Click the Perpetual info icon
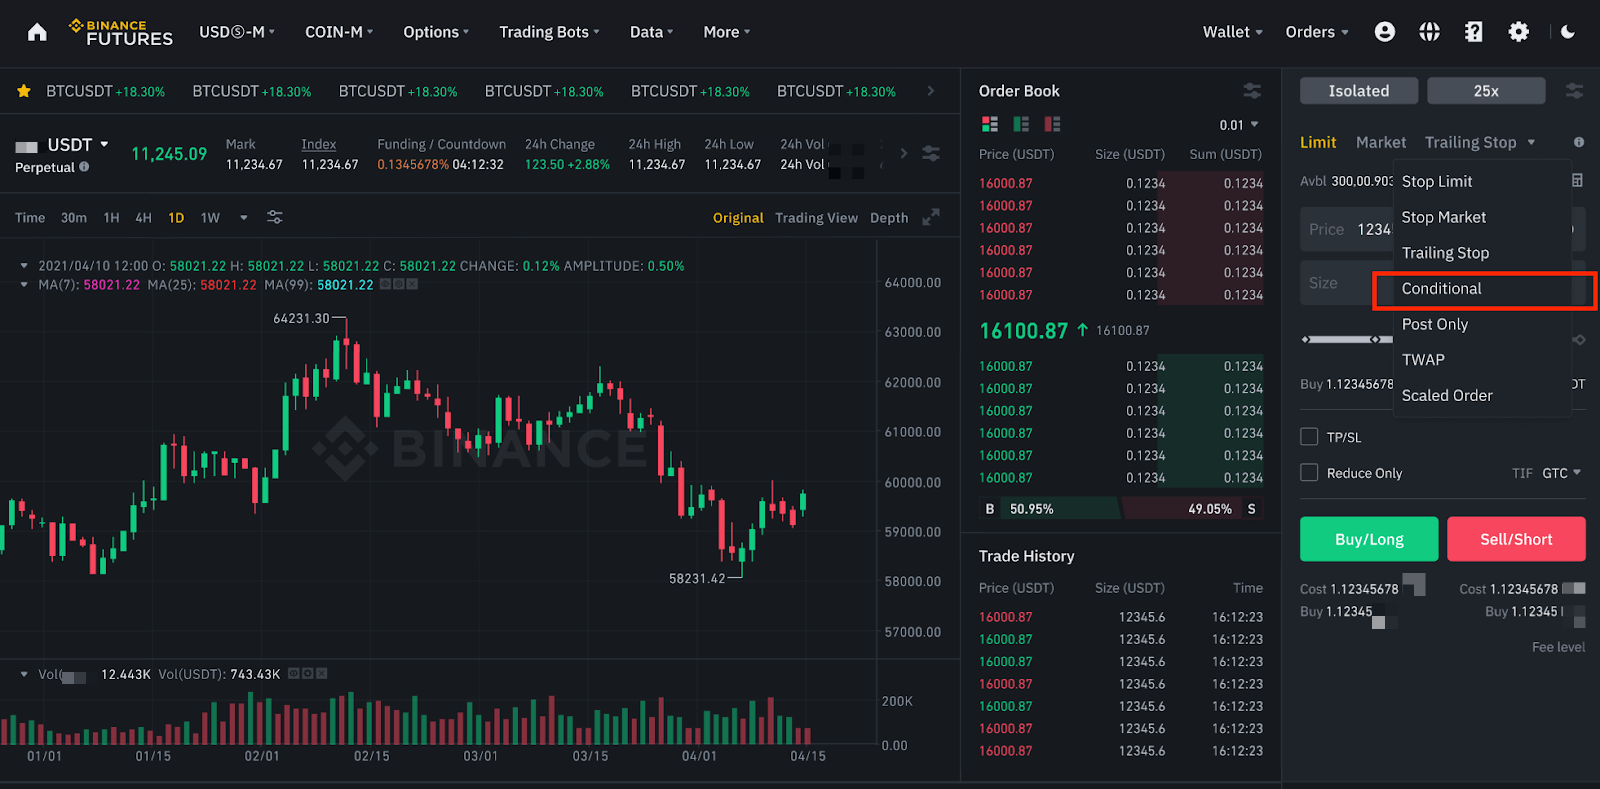This screenshot has height=789, width=1600. point(84,167)
